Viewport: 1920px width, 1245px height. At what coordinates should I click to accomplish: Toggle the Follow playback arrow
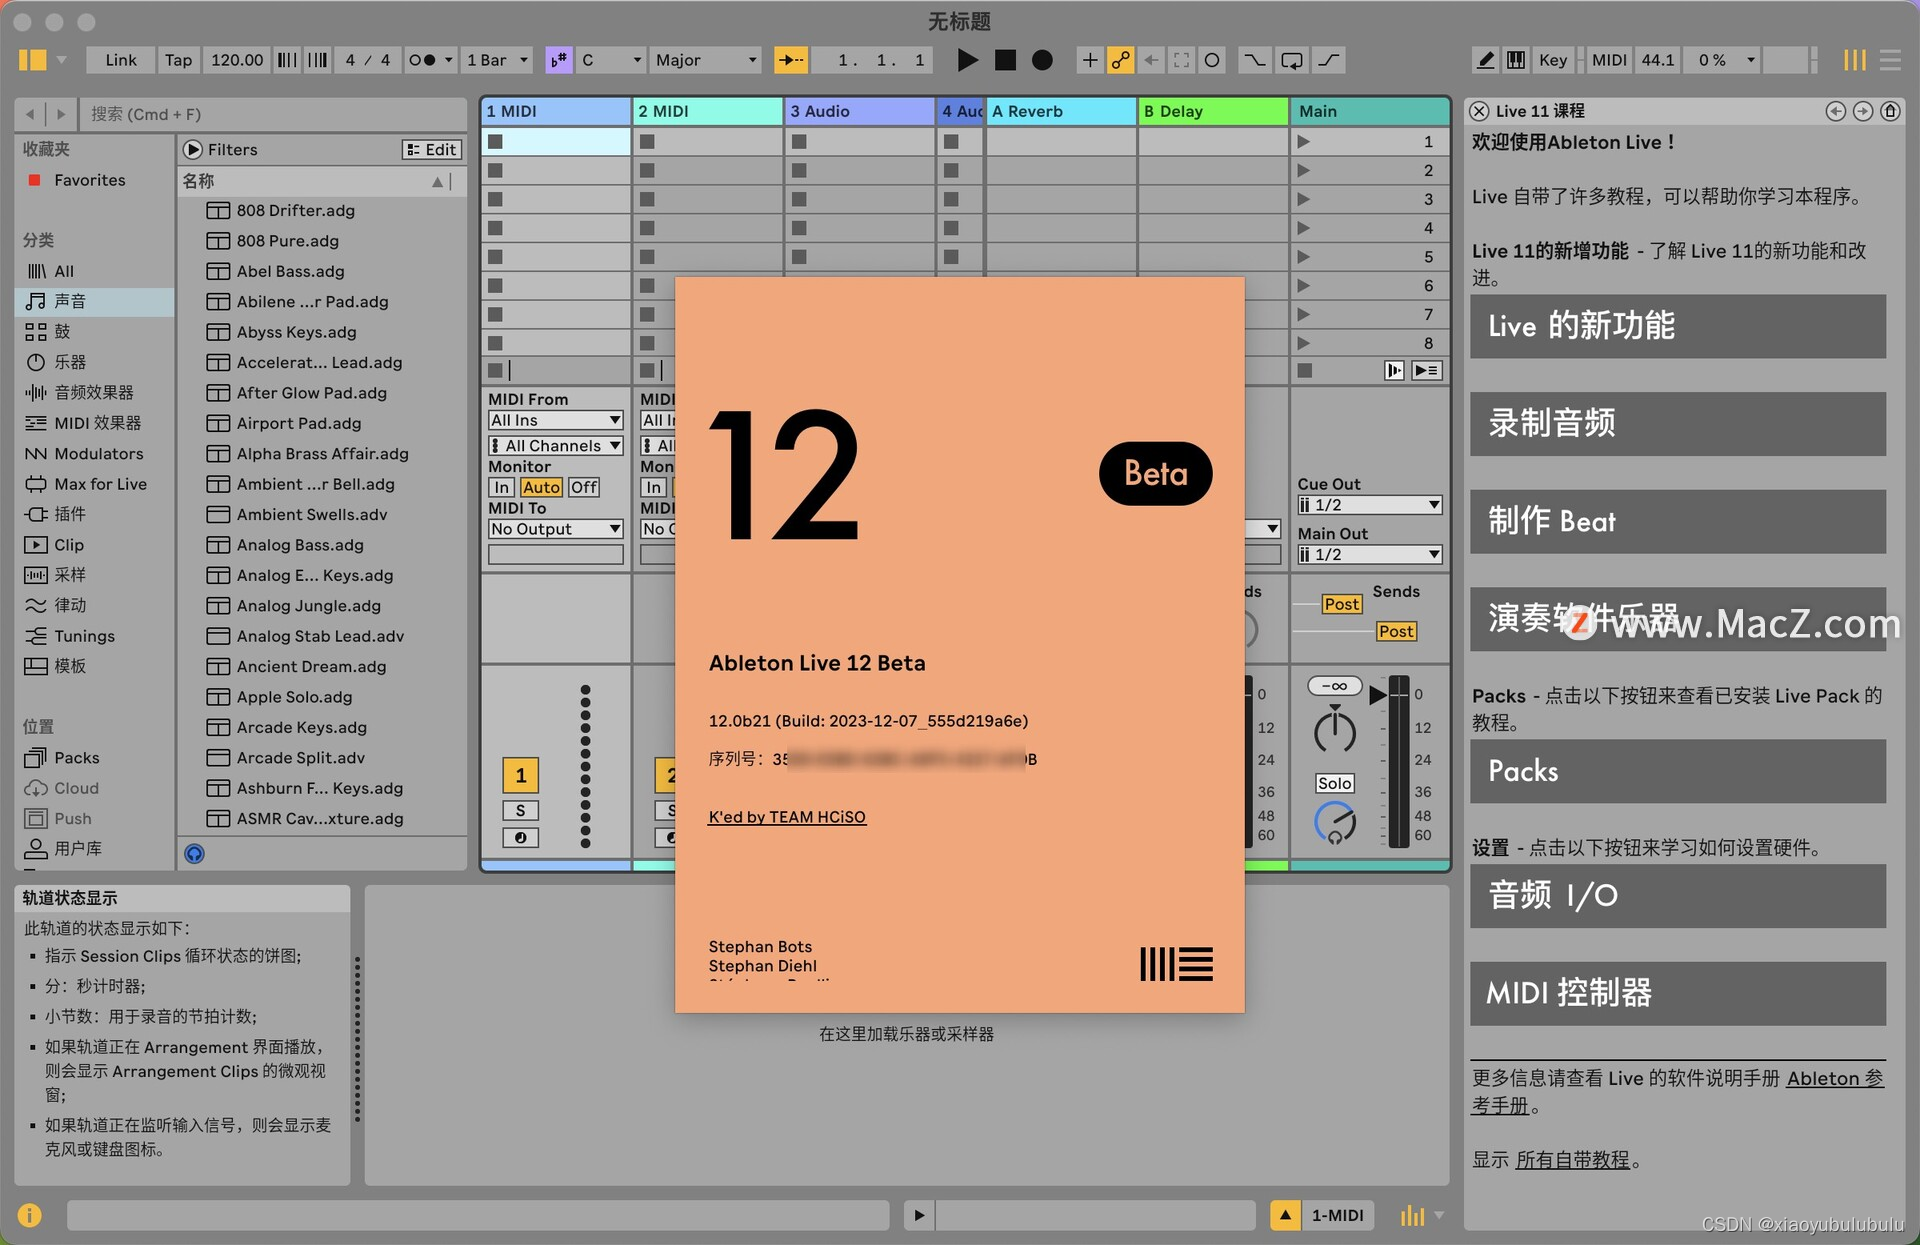tap(790, 60)
